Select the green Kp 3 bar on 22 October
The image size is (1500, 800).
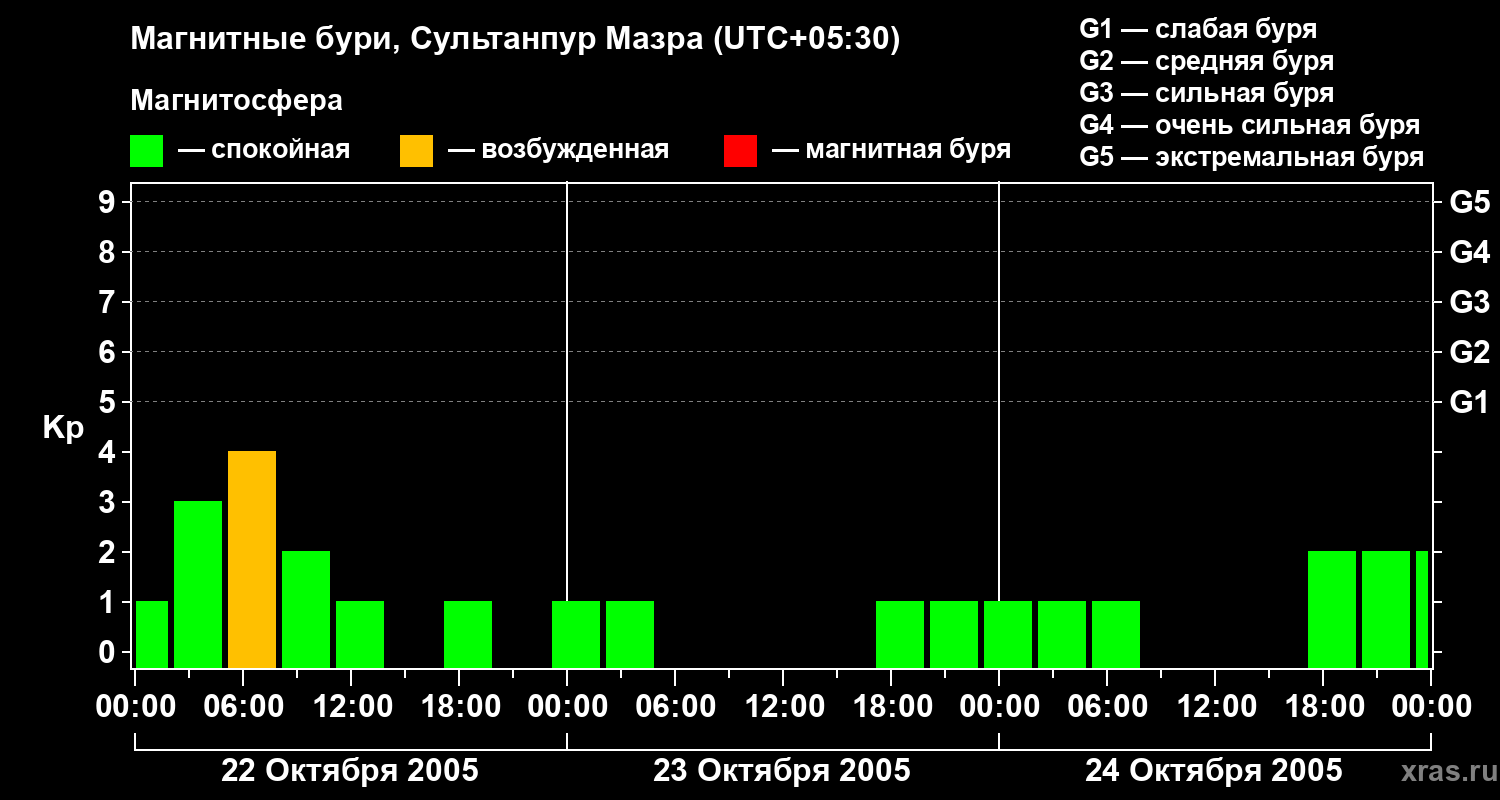(x=198, y=585)
